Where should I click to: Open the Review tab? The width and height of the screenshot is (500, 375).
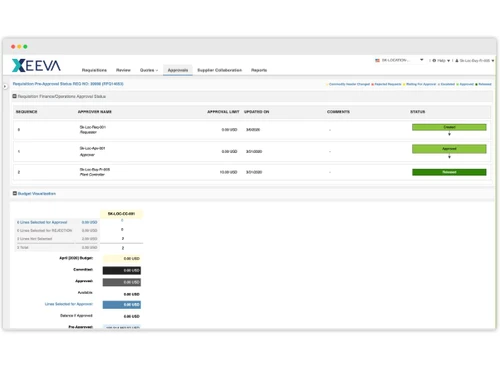pyautogui.click(x=123, y=70)
